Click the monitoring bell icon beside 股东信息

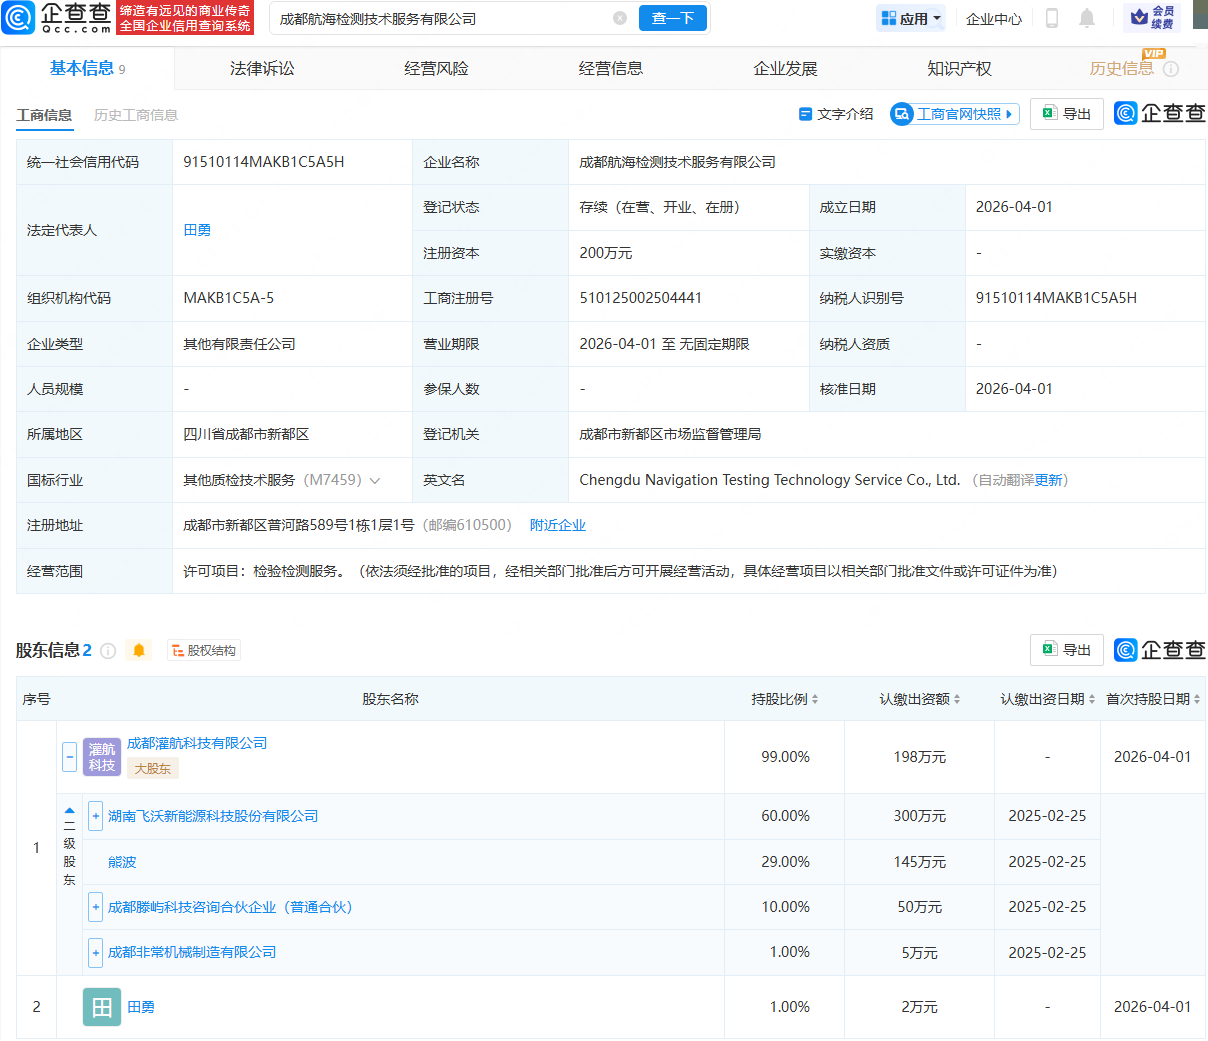[138, 650]
